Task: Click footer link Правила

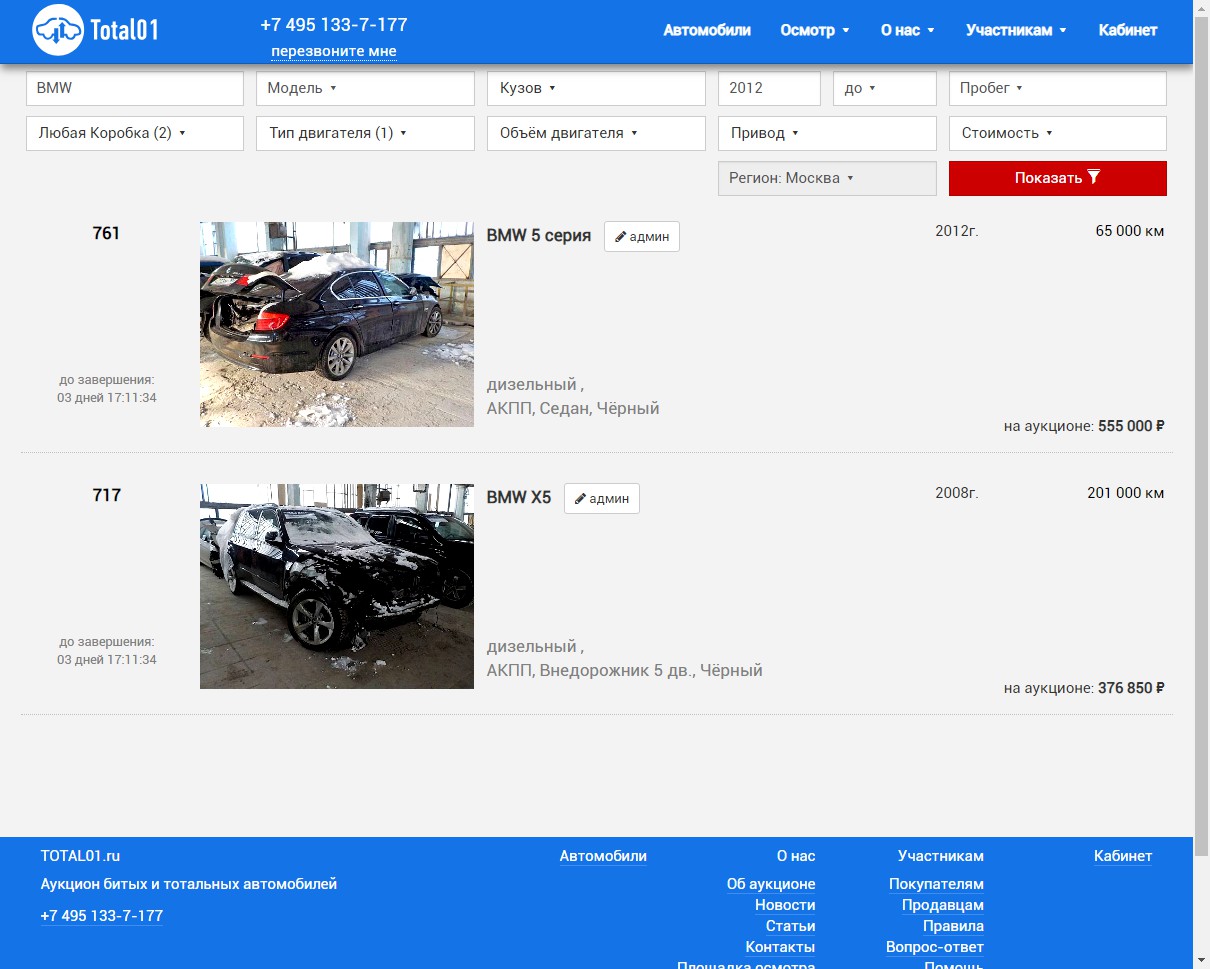Action: coord(953,926)
